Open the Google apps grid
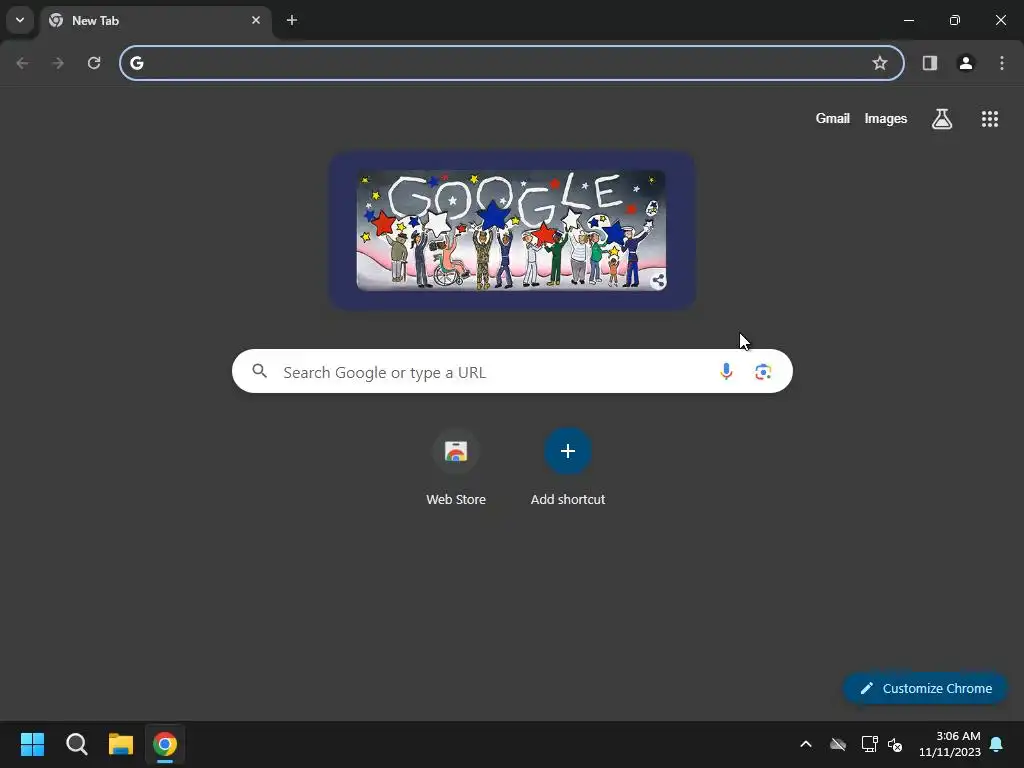1024x768 pixels. click(x=989, y=119)
